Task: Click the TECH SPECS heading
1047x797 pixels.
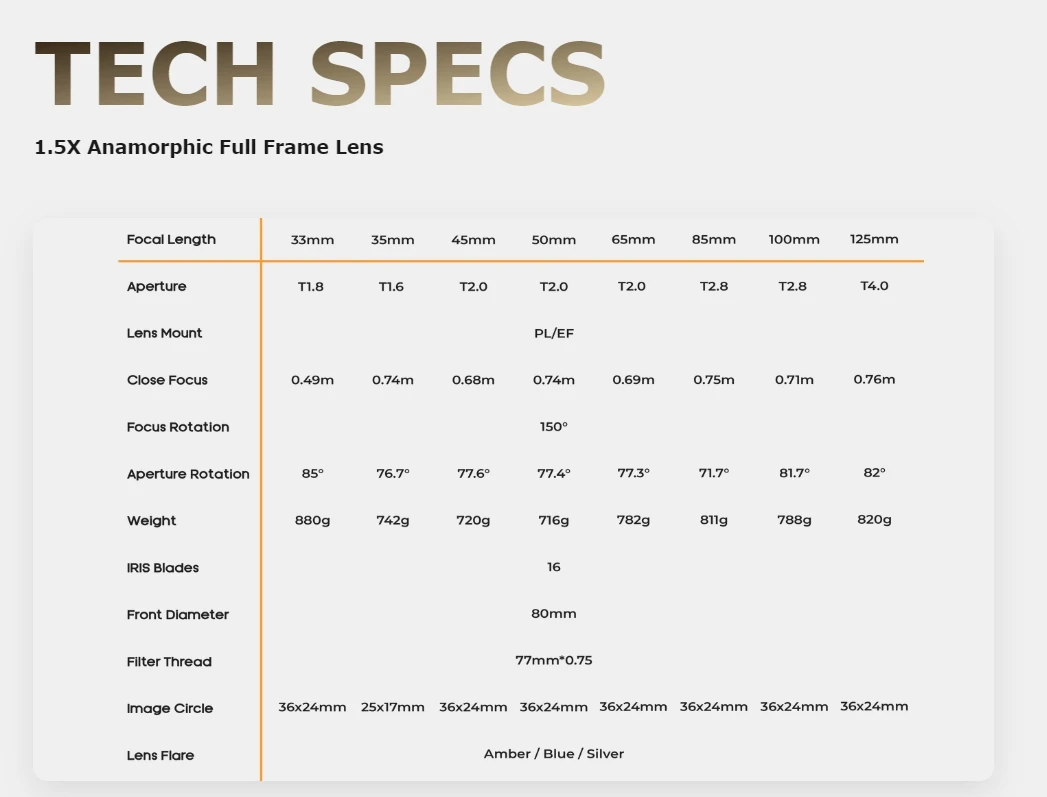Action: (320, 73)
